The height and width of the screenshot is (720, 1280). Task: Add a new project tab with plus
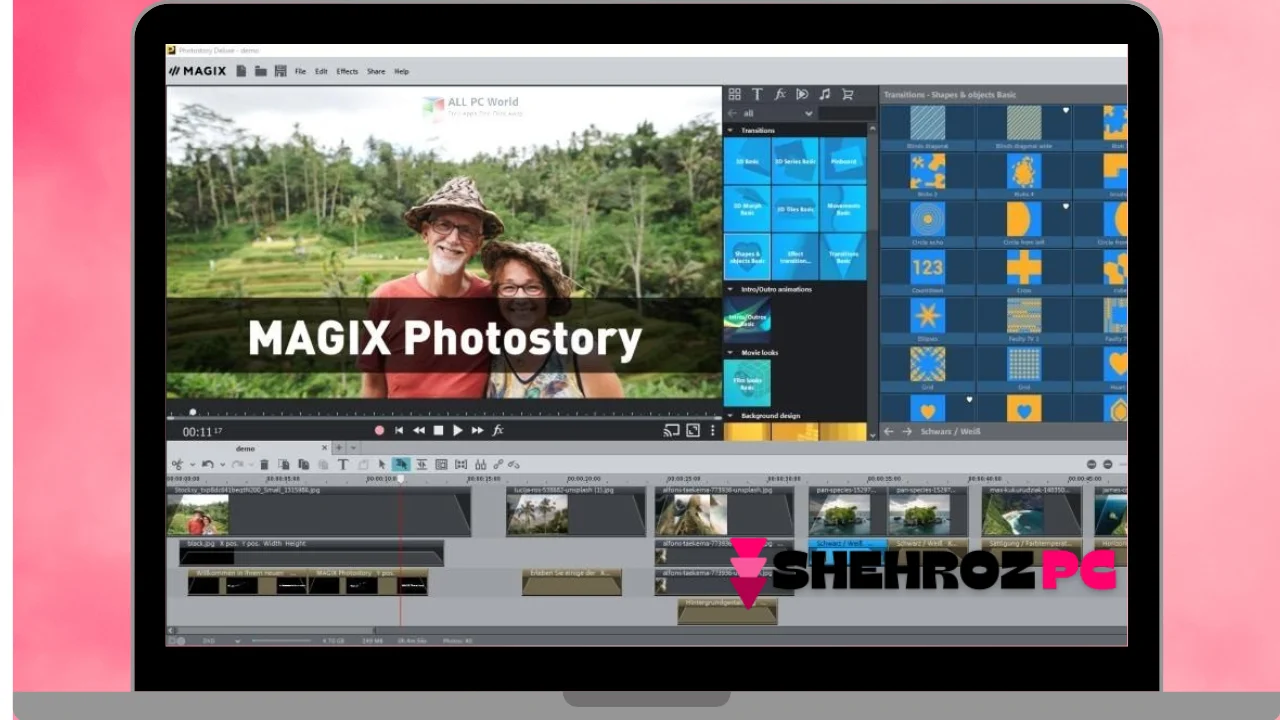click(x=339, y=448)
